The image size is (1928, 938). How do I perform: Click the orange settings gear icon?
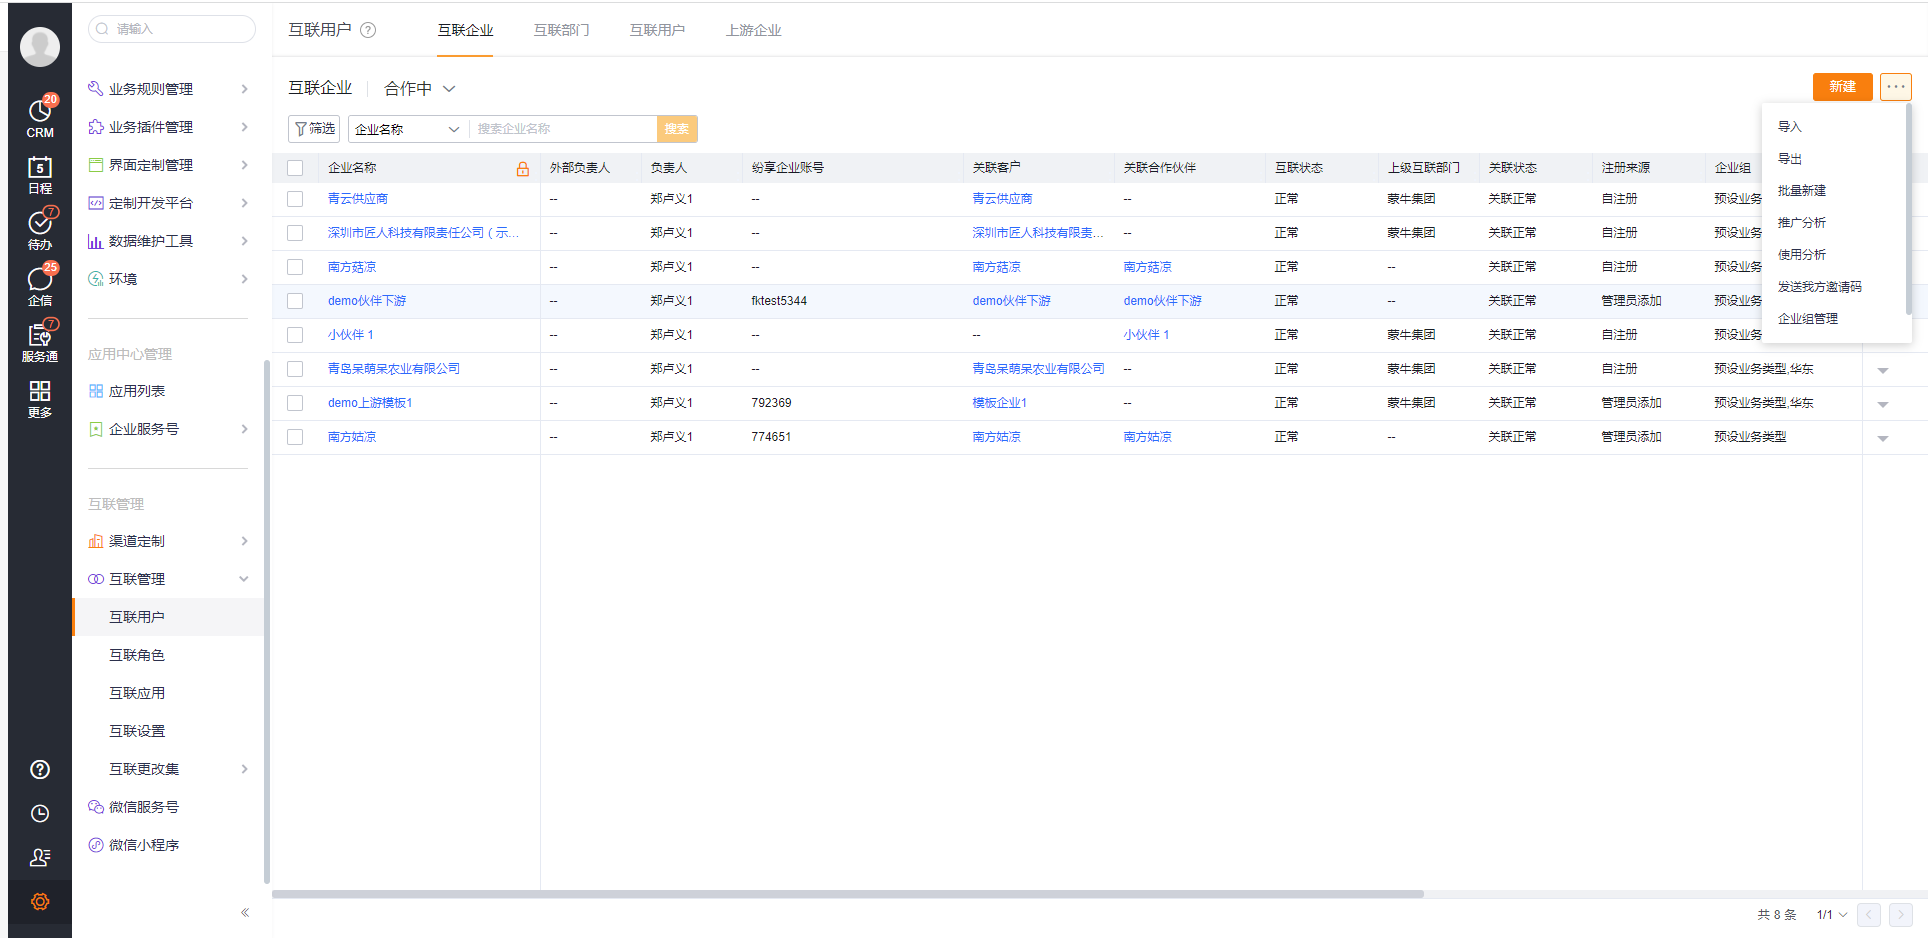tap(40, 901)
